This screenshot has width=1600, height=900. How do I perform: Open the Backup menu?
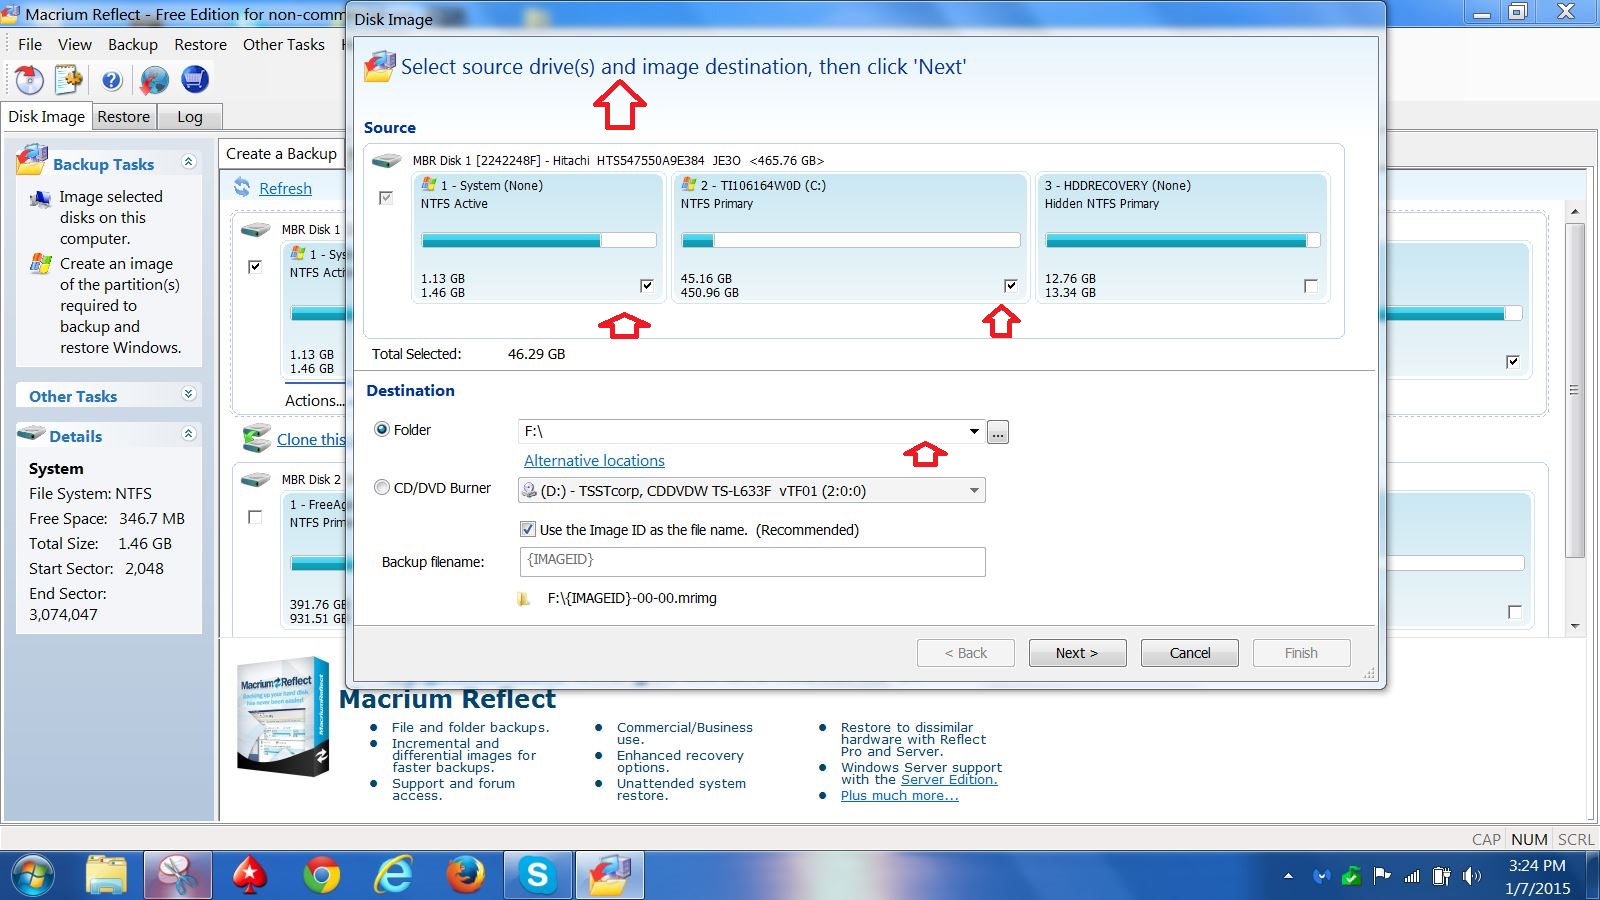pyautogui.click(x=133, y=44)
